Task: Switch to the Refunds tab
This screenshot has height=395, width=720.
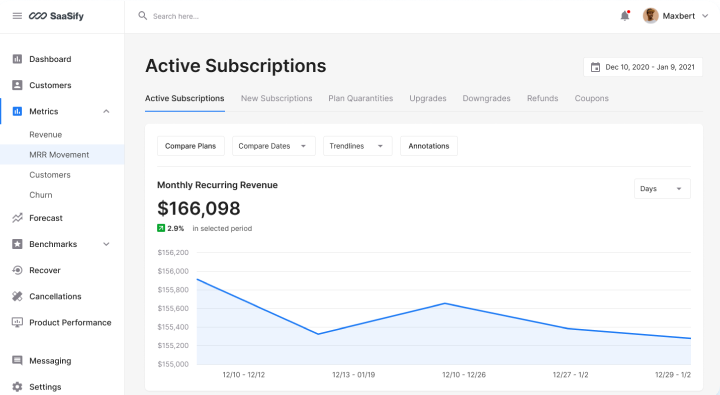Action: (x=542, y=98)
